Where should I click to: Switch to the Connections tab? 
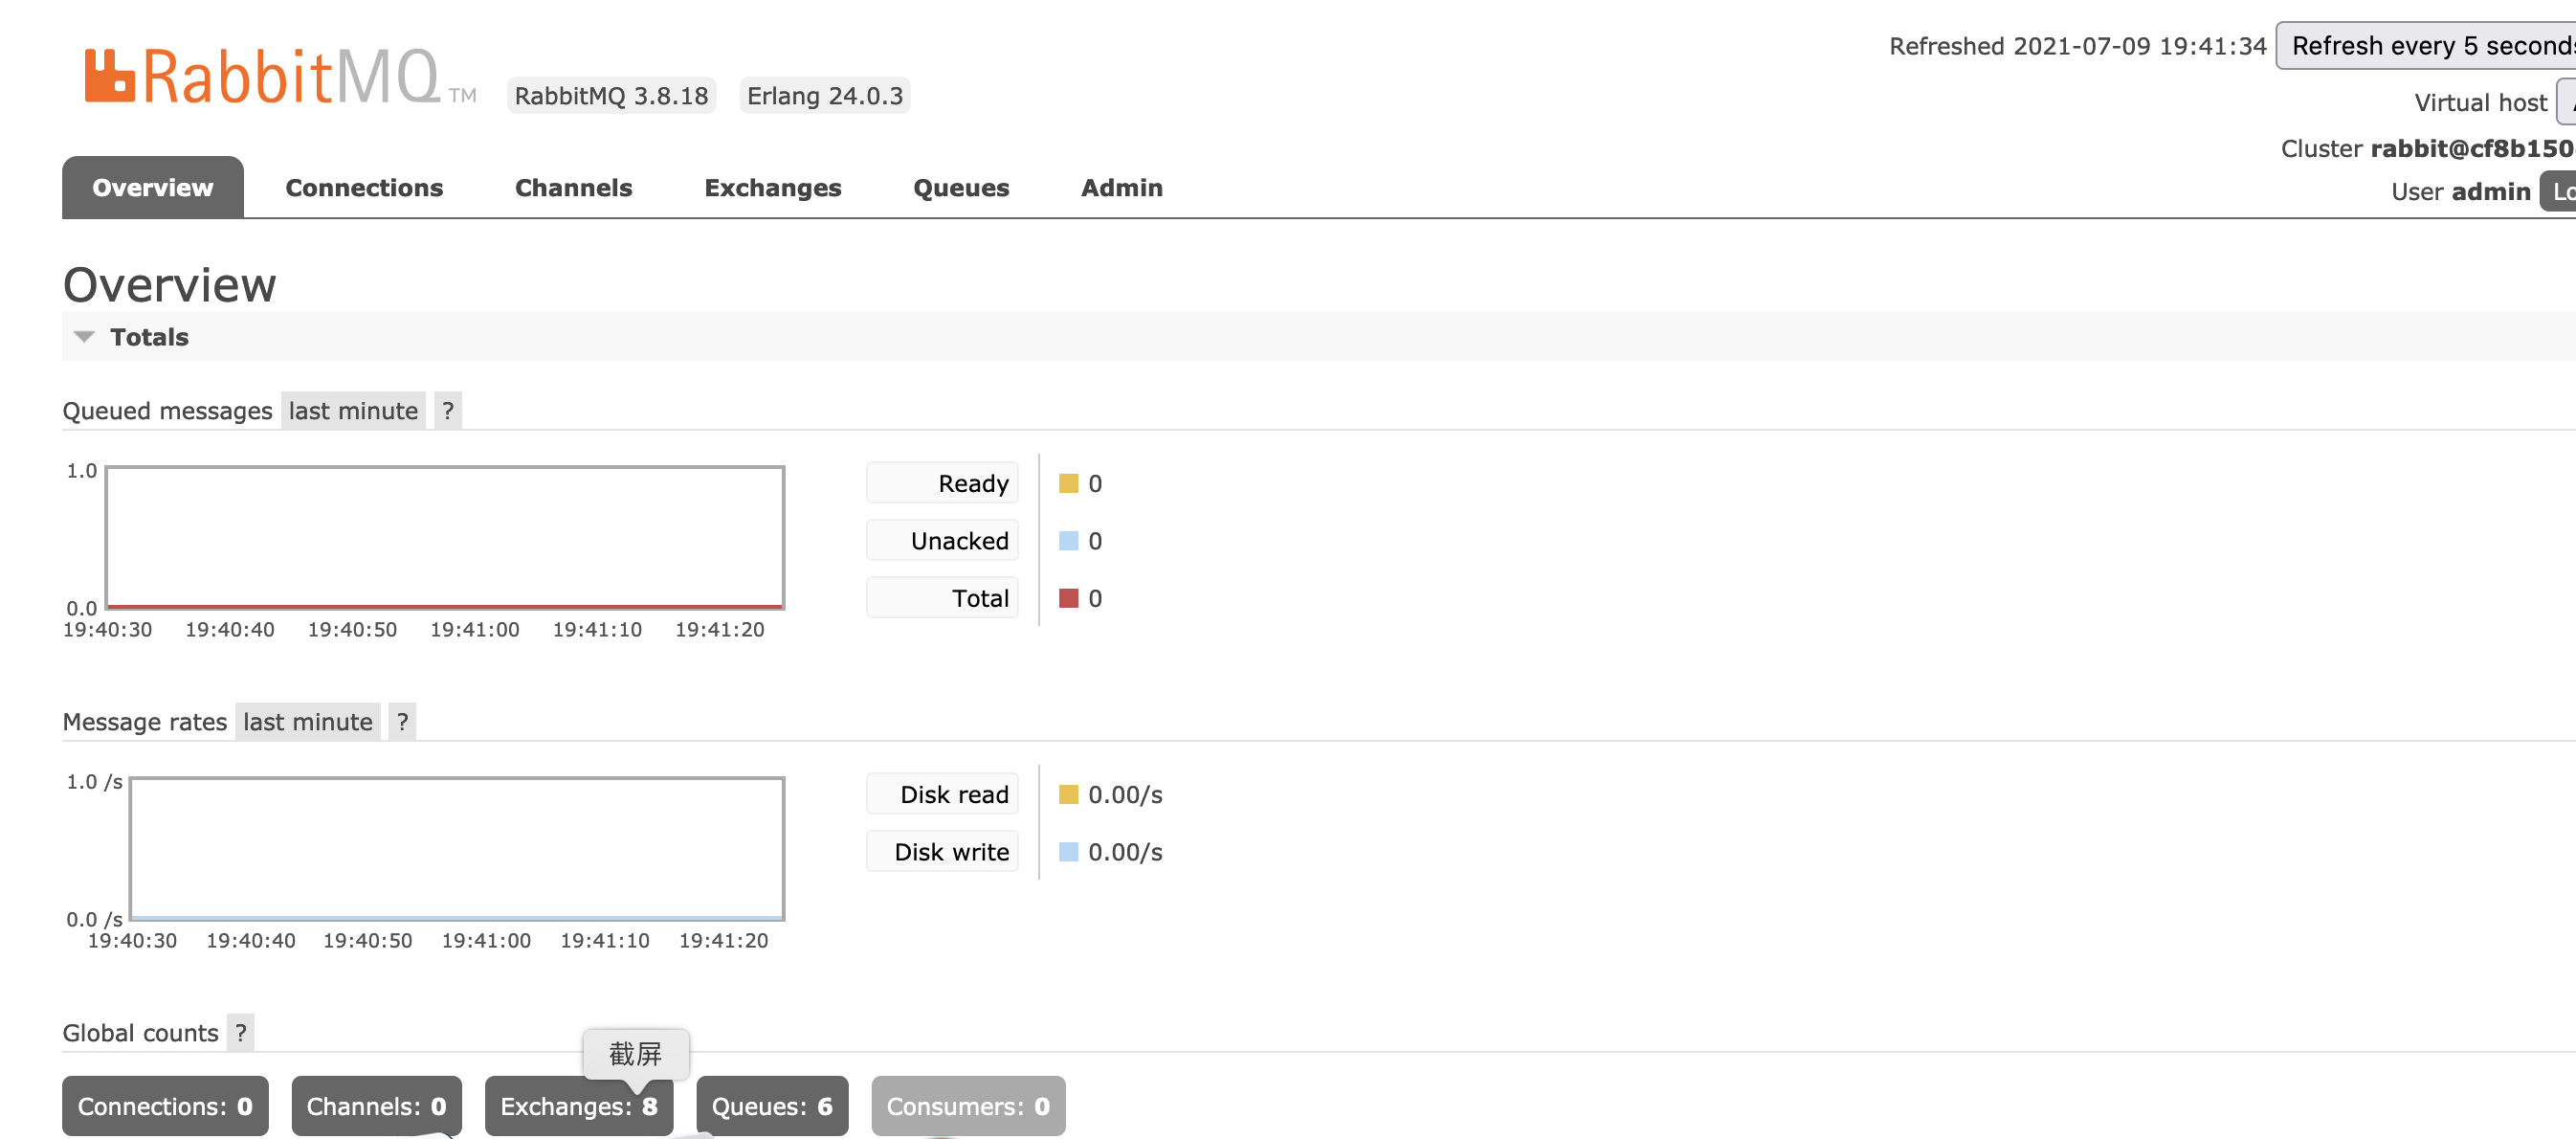click(x=364, y=188)
